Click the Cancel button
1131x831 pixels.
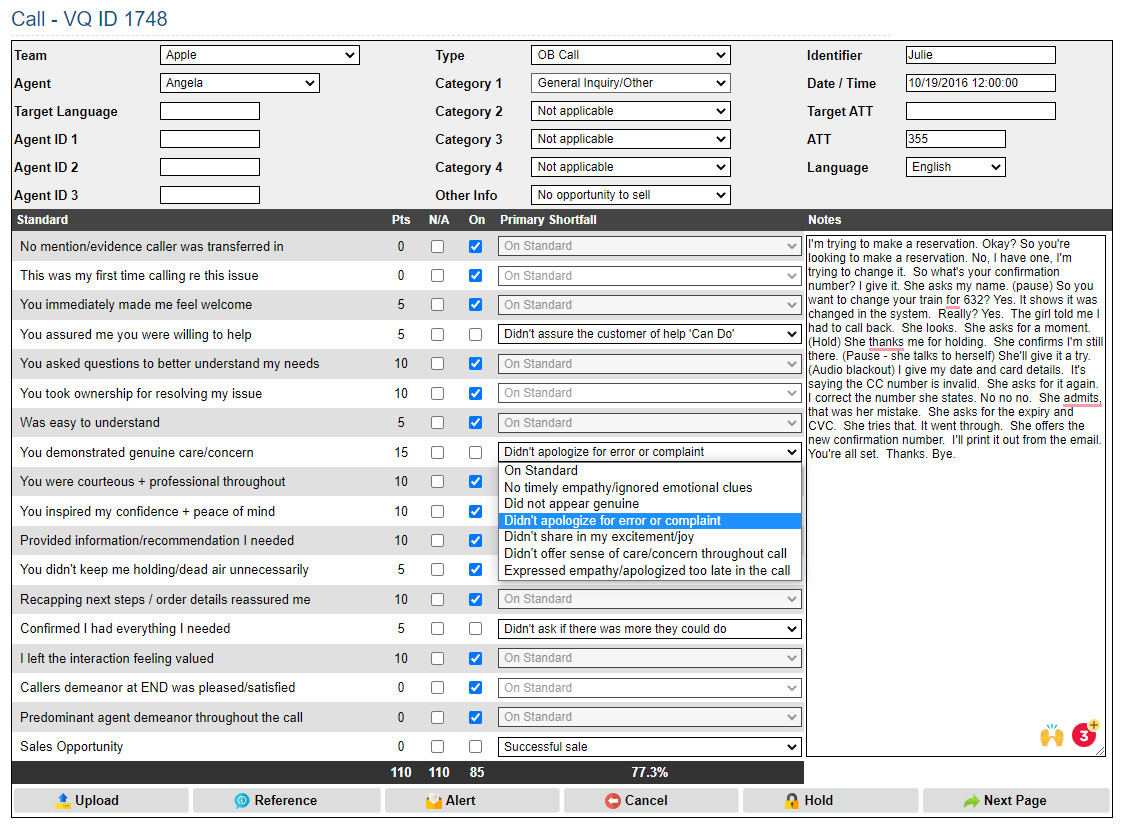pyautogui.click(x=651, y=800)
